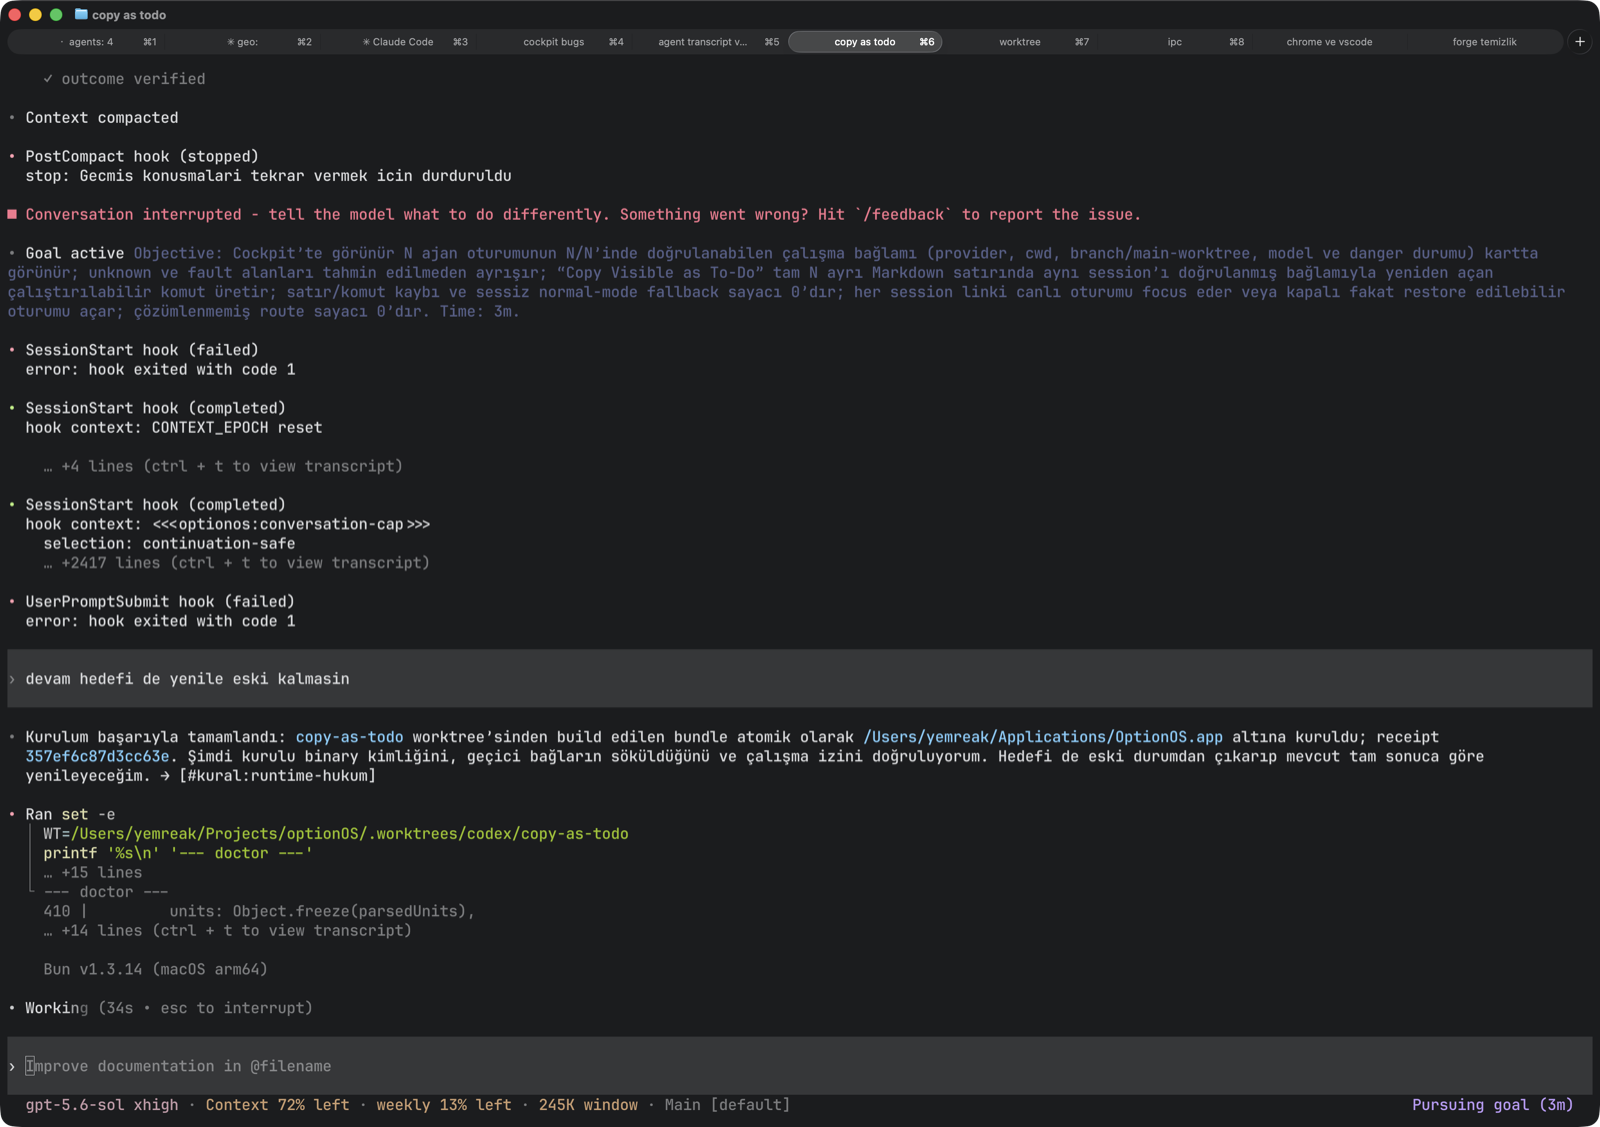Click 'hook context: CONTEXT_EPOCH reset' line
Image resolution: width=1600 pixels, height=1127 pixels.
pos(174,428)
